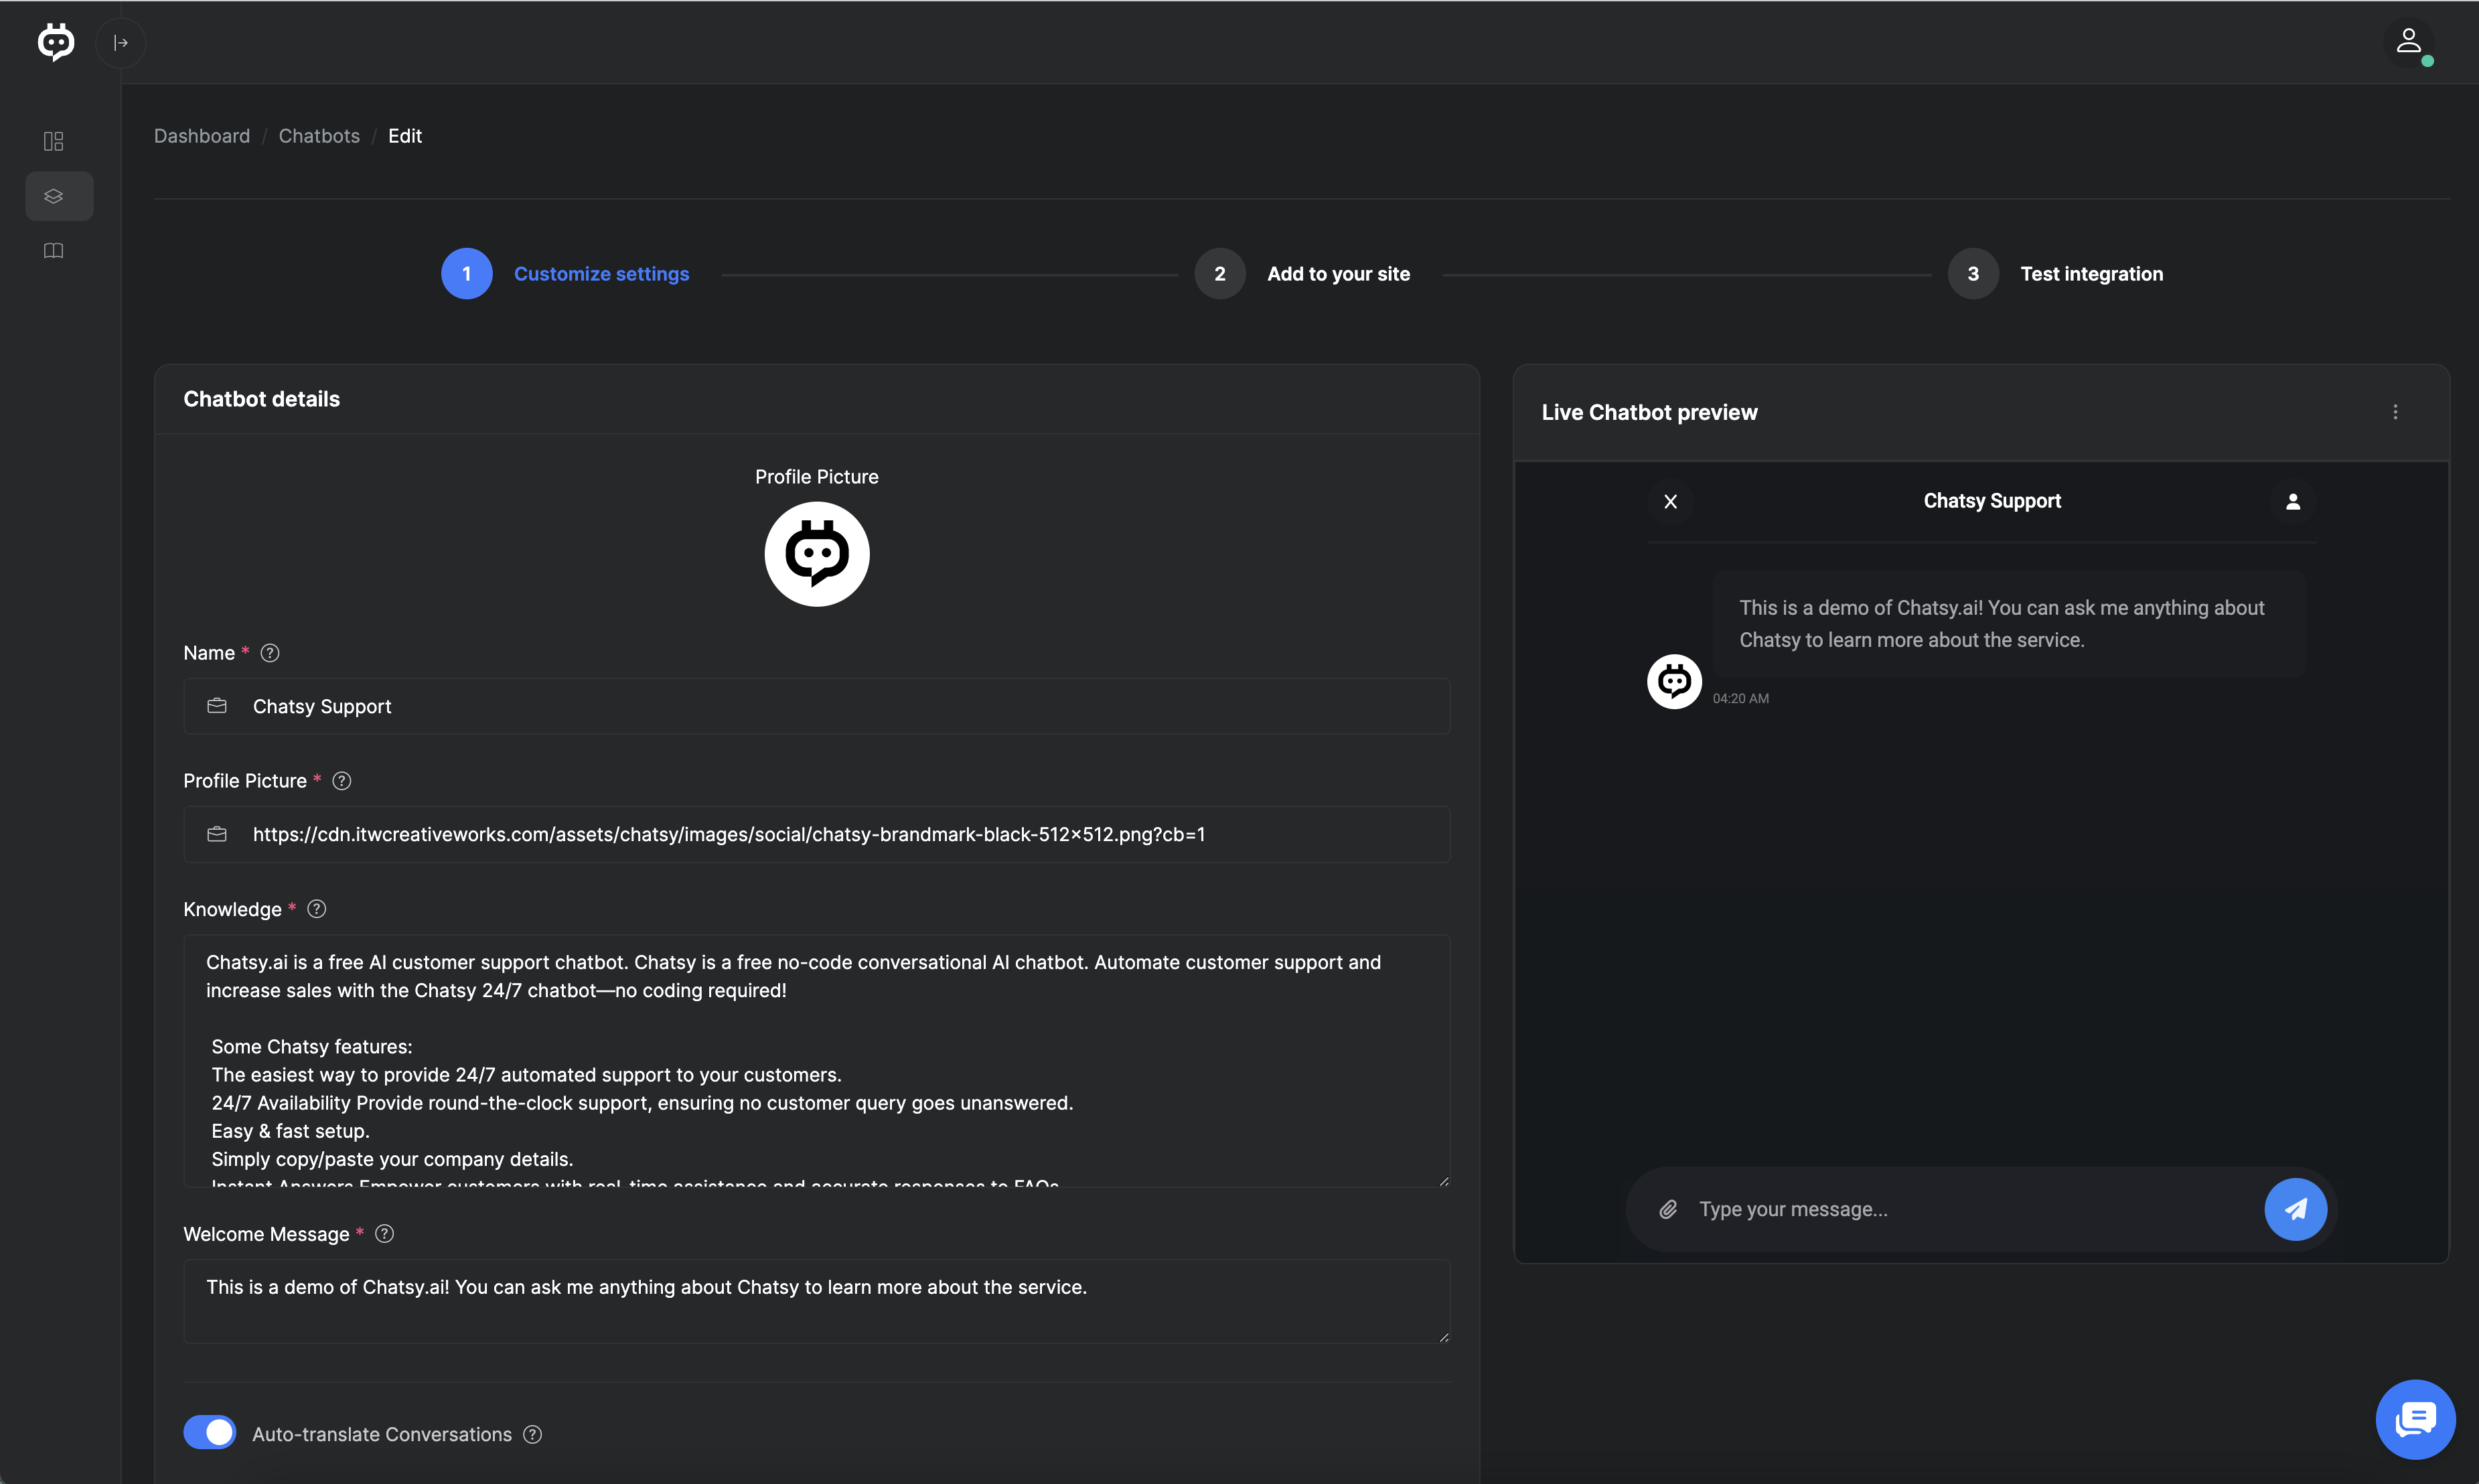The width and height of the screenshot is (2479, 1484).
Task: Open the dashboard grid sidebar icon
Action: coord(54,141)
